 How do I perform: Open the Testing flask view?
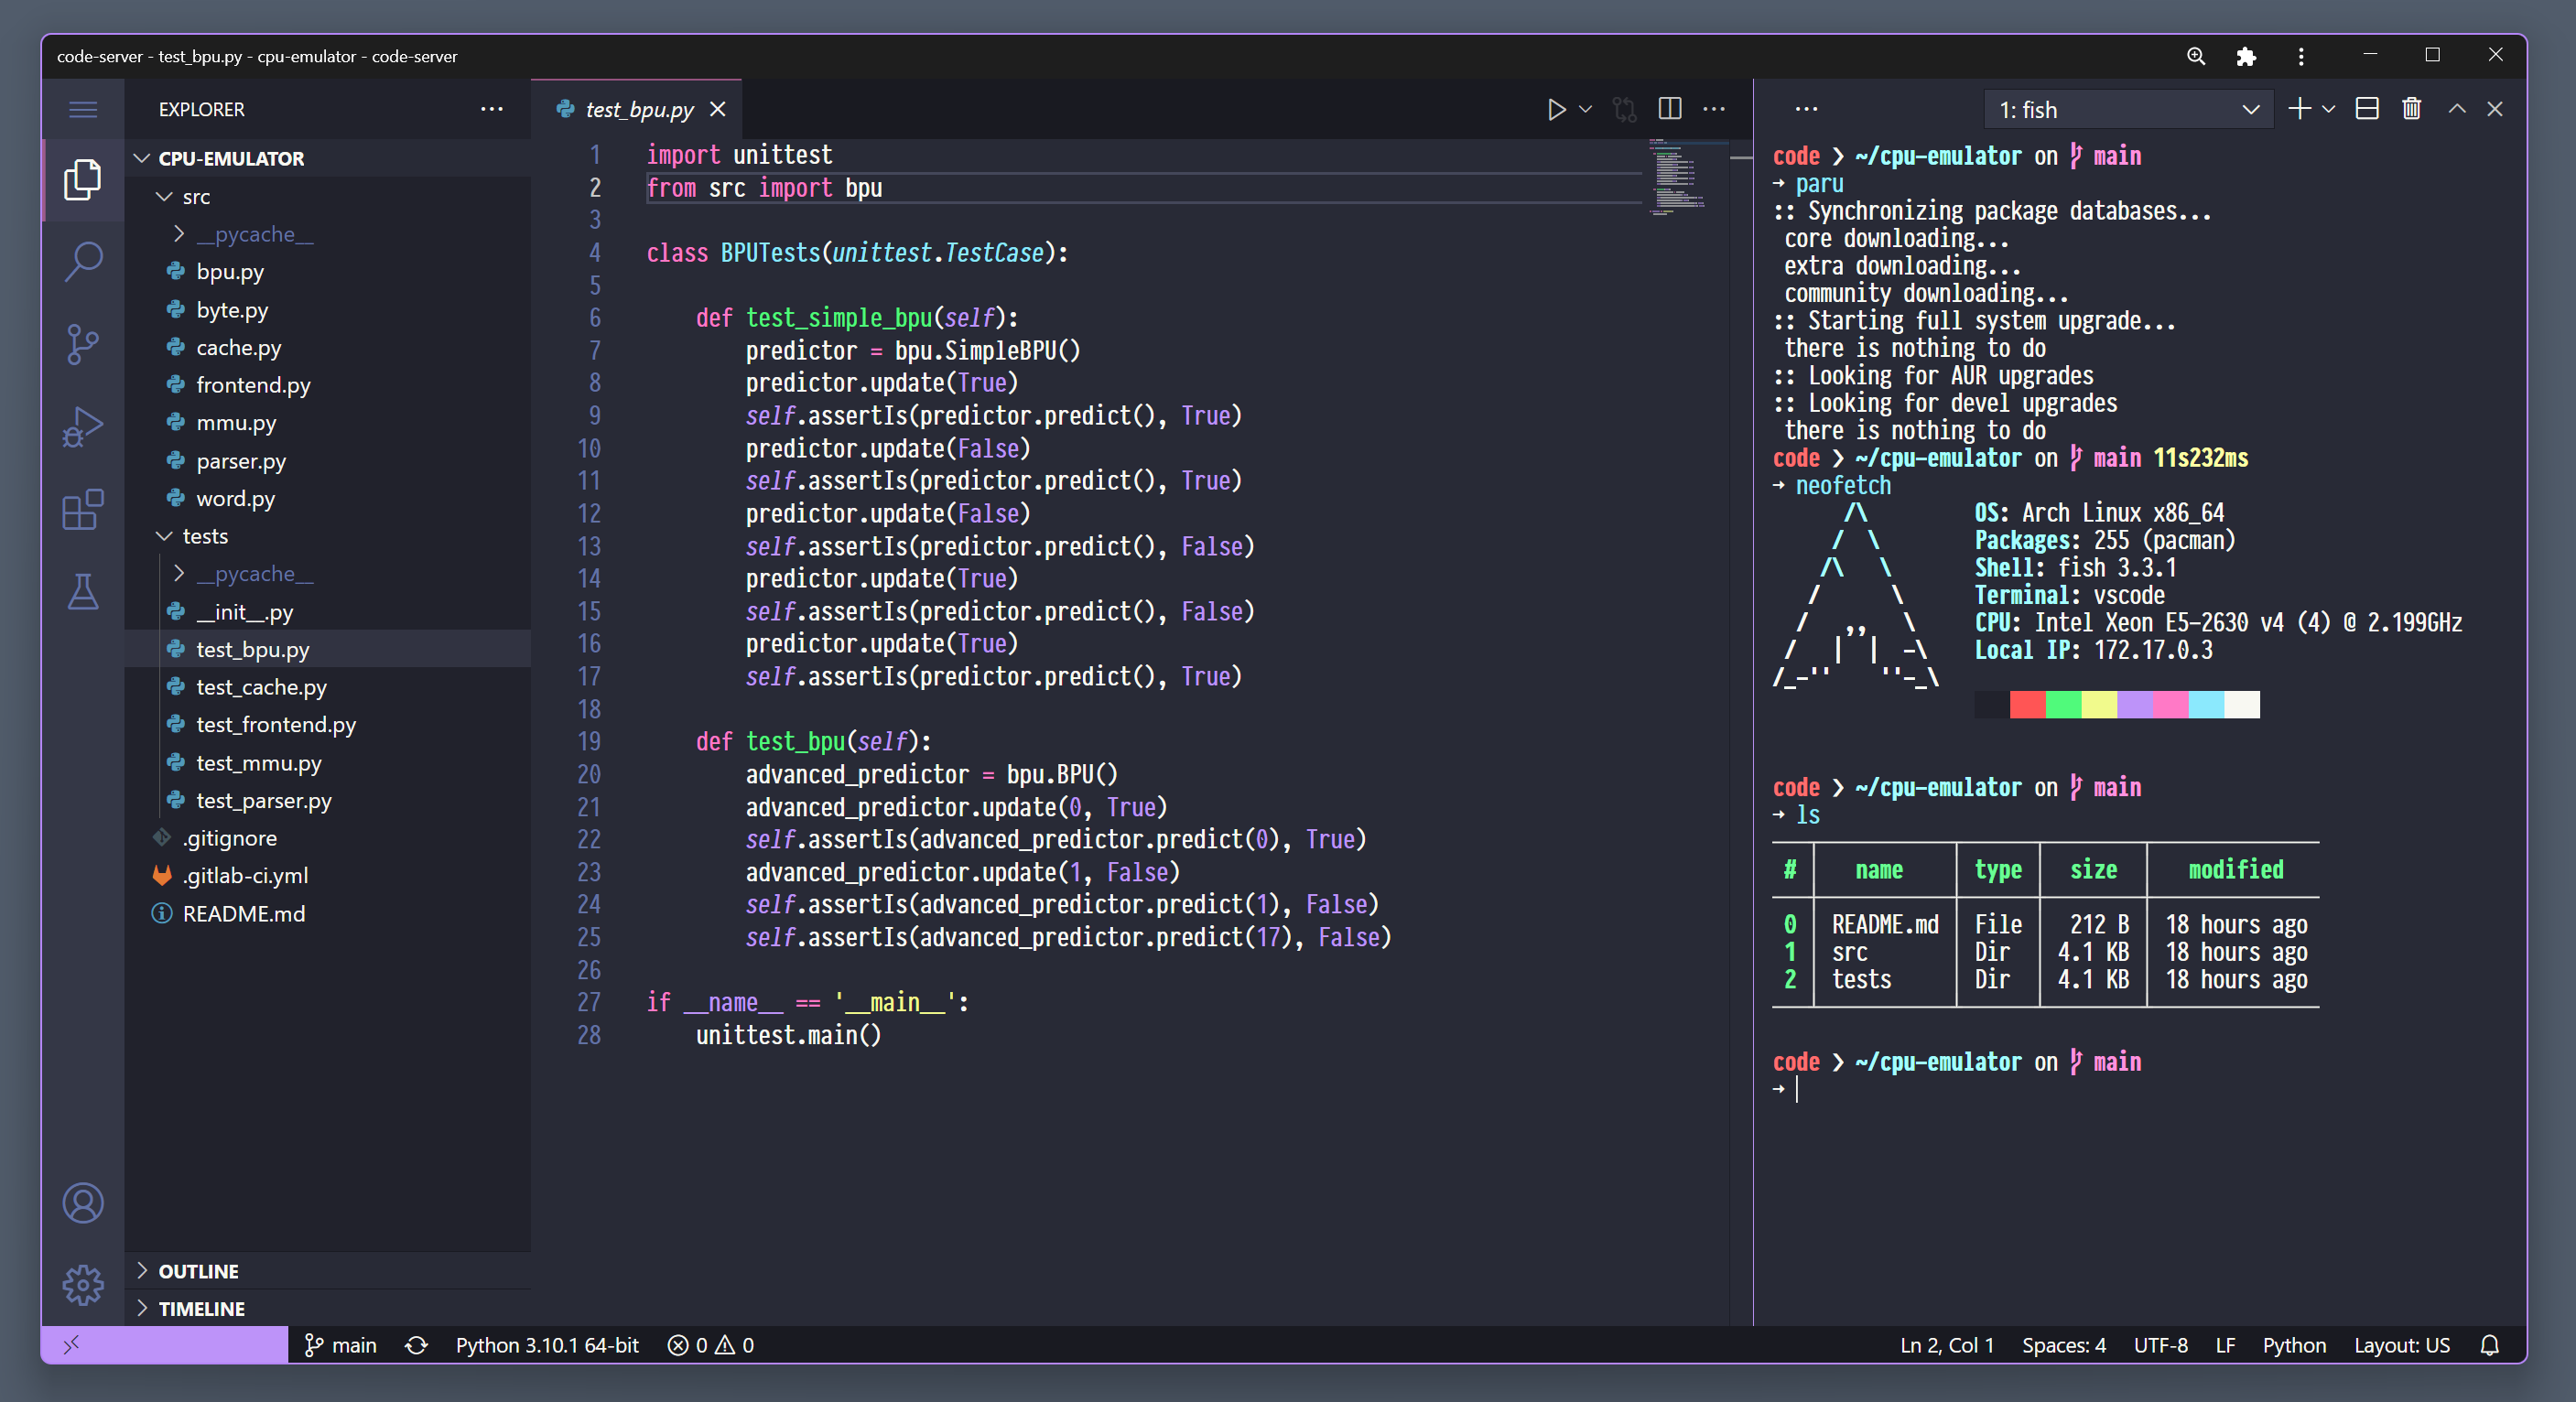[83, 592]
